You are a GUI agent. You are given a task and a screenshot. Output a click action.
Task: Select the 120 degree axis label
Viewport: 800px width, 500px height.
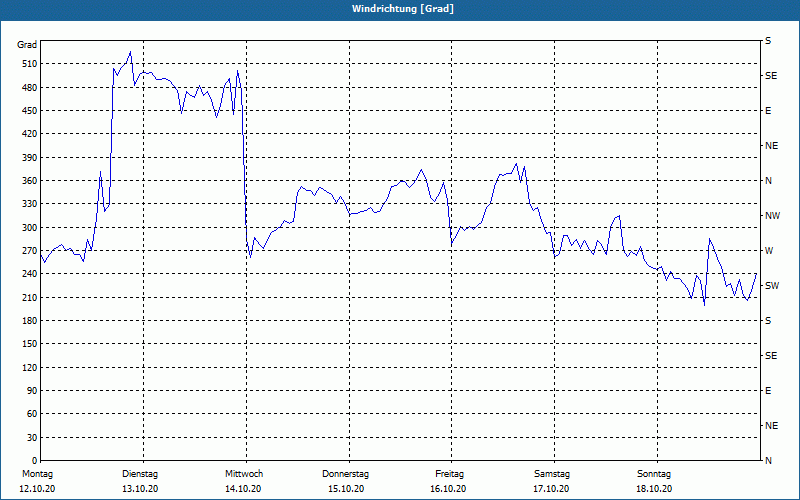pyautogui.click(x=31, y=367)
